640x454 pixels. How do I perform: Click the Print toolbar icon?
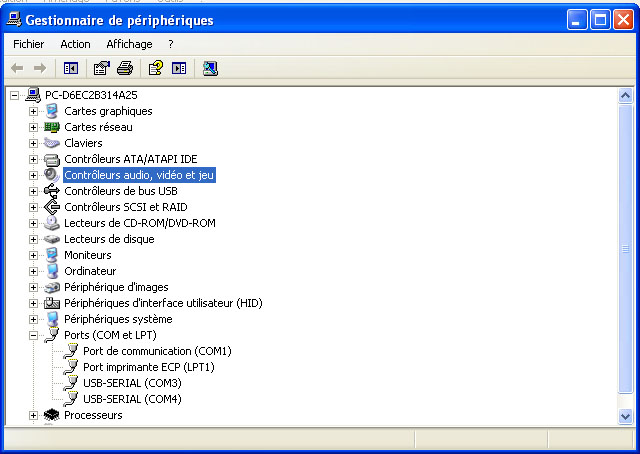(125, 68)
